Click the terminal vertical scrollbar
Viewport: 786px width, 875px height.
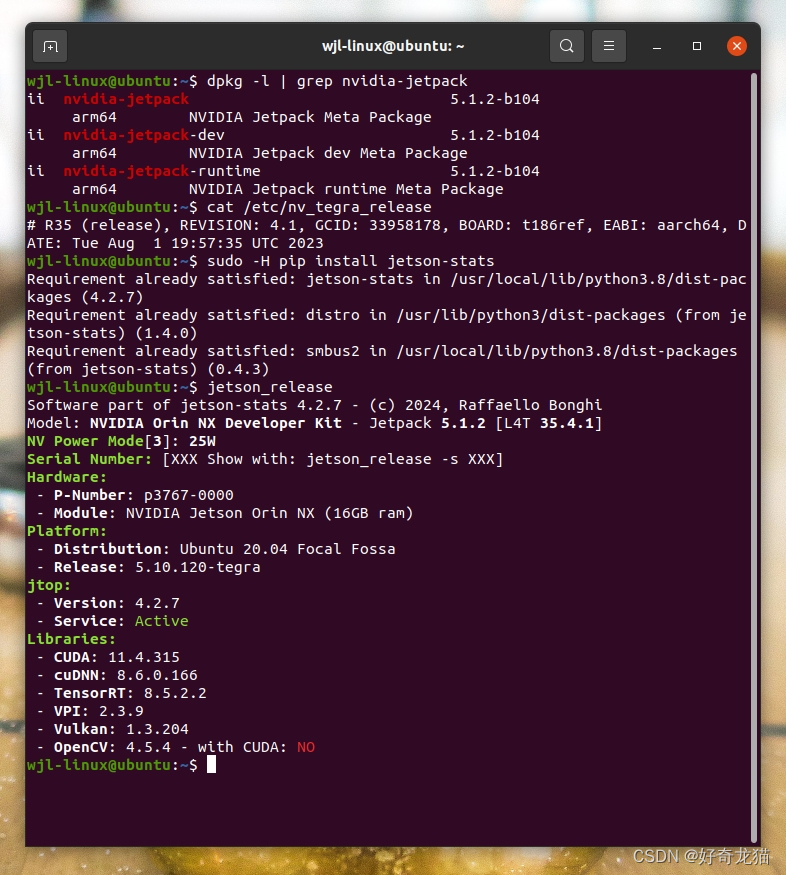click(754, 458)
